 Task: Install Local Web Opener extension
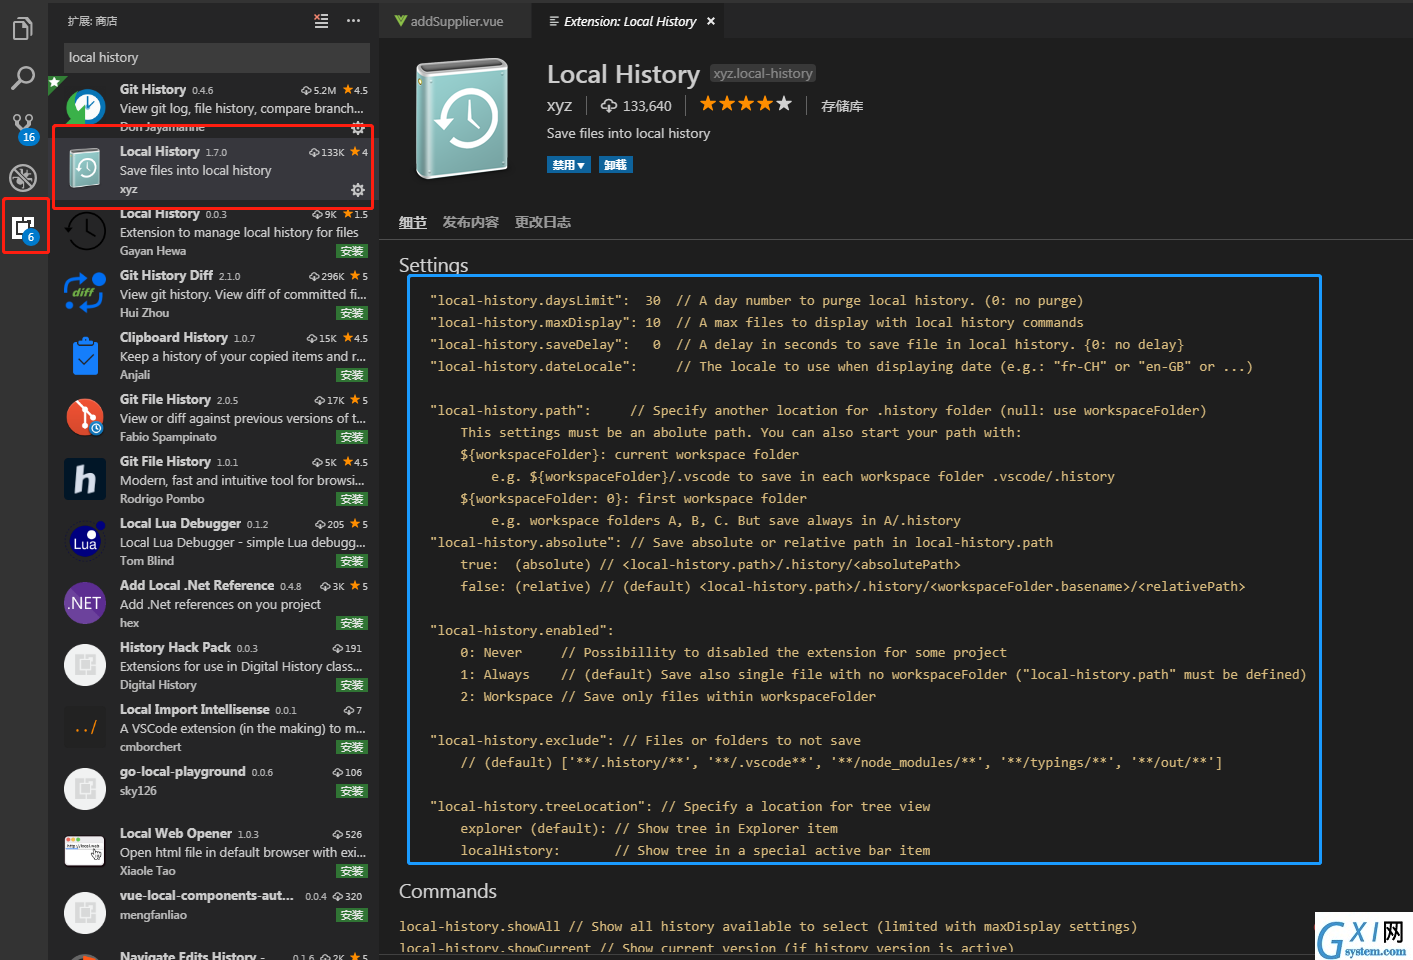click(352, 871)
